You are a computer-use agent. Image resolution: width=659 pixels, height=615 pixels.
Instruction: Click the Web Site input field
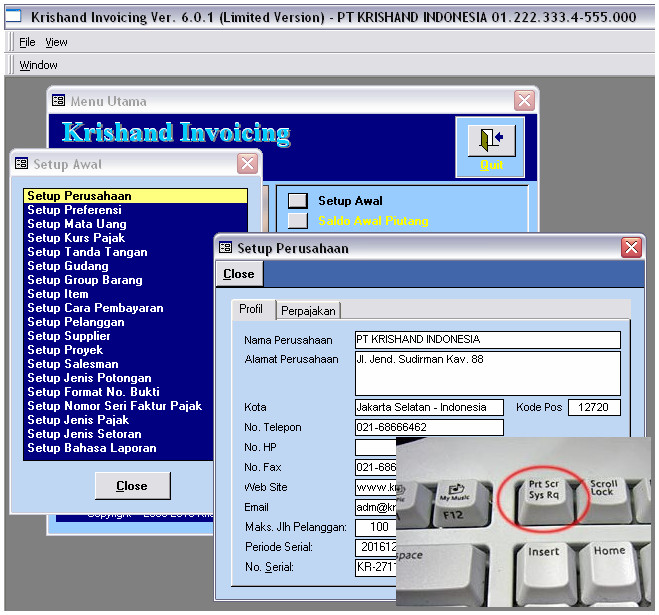pyautogui.click(x=376, y=487)
